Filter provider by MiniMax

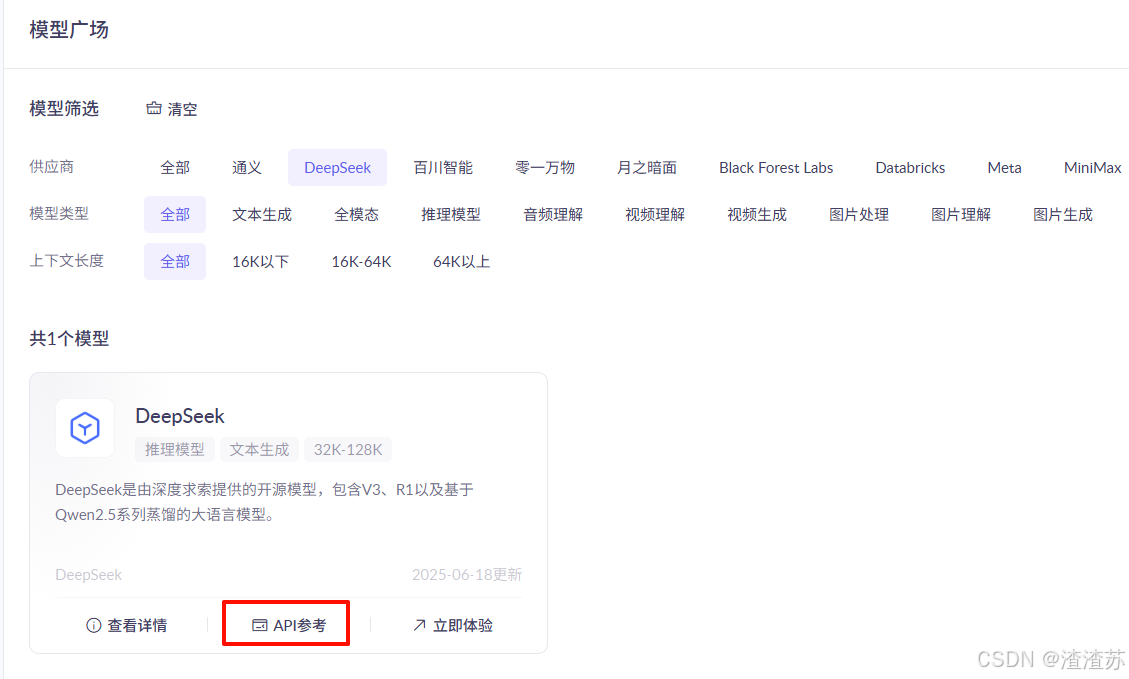point(1092,168)
